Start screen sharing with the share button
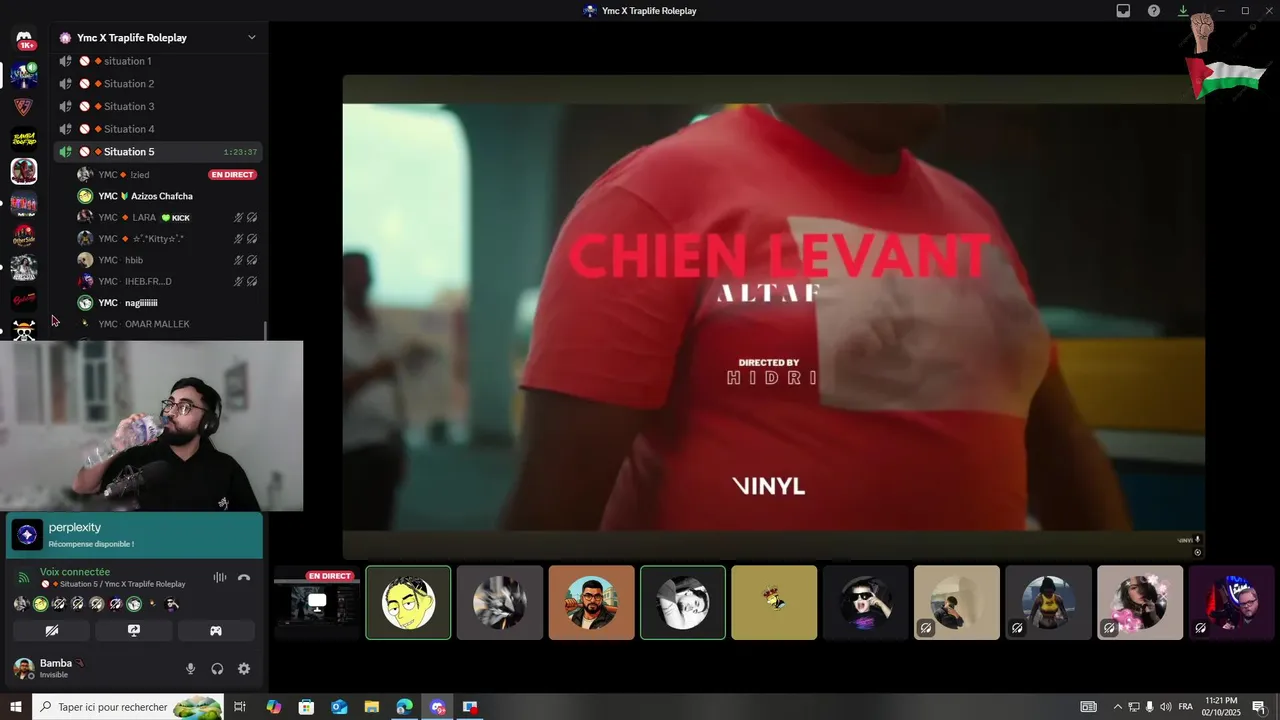Image resolution: width=1280 pixels, height=720 pixels. (134, 631)
